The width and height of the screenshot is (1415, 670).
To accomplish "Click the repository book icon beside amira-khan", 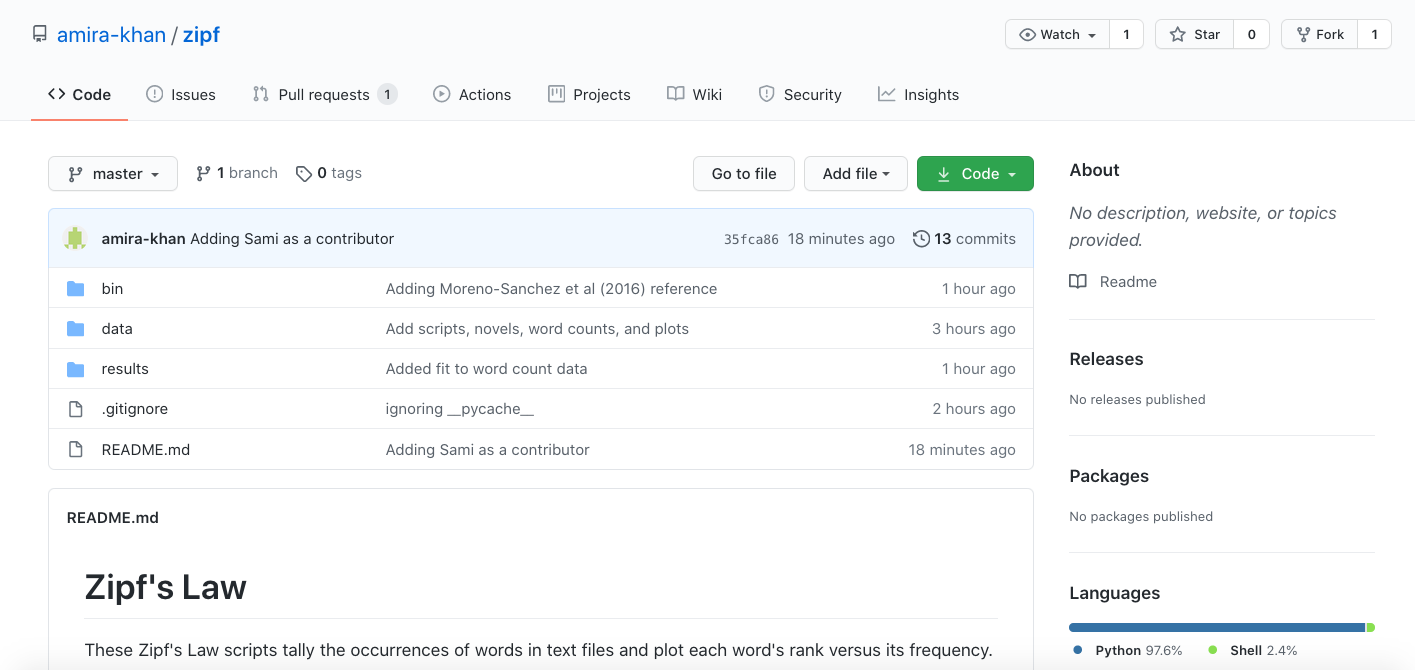I will coord(40,35).
